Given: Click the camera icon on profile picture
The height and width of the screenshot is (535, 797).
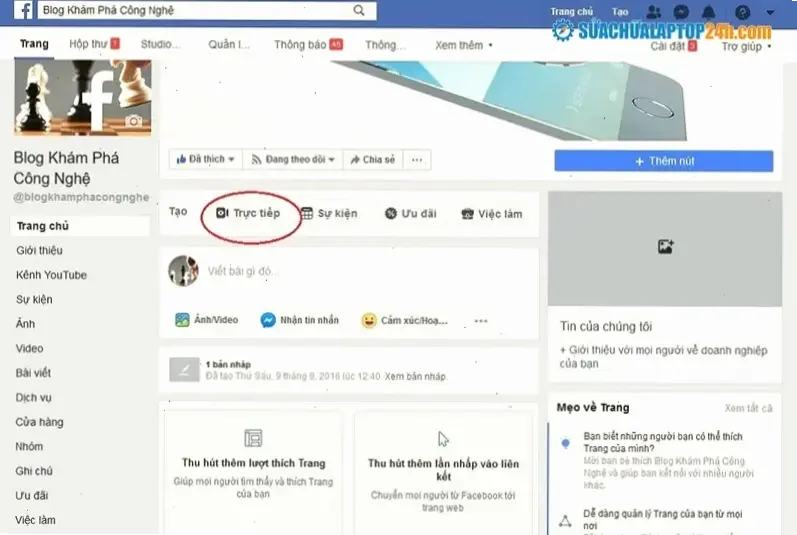Looking at the screenshot, I should point(134,121).
